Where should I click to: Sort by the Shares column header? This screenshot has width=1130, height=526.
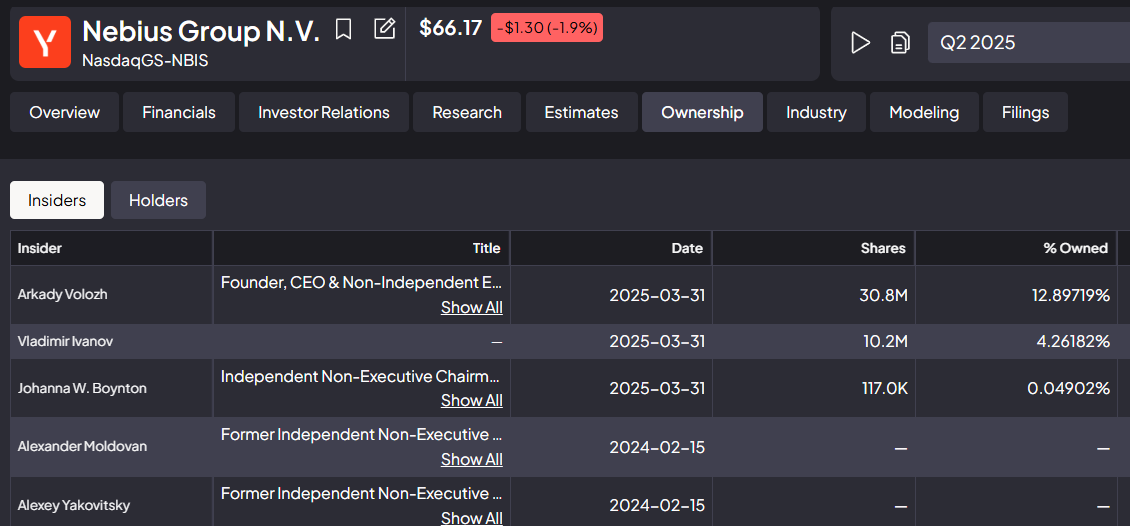tap(814, 248)
